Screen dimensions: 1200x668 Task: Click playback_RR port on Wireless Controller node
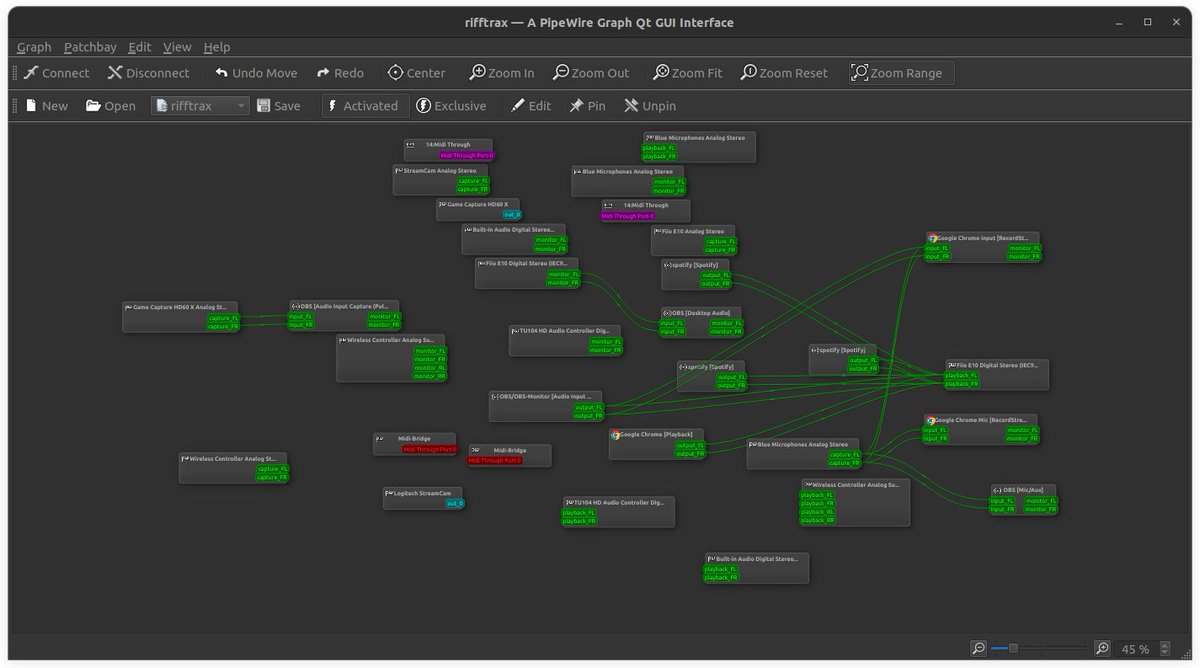point(817,521)
